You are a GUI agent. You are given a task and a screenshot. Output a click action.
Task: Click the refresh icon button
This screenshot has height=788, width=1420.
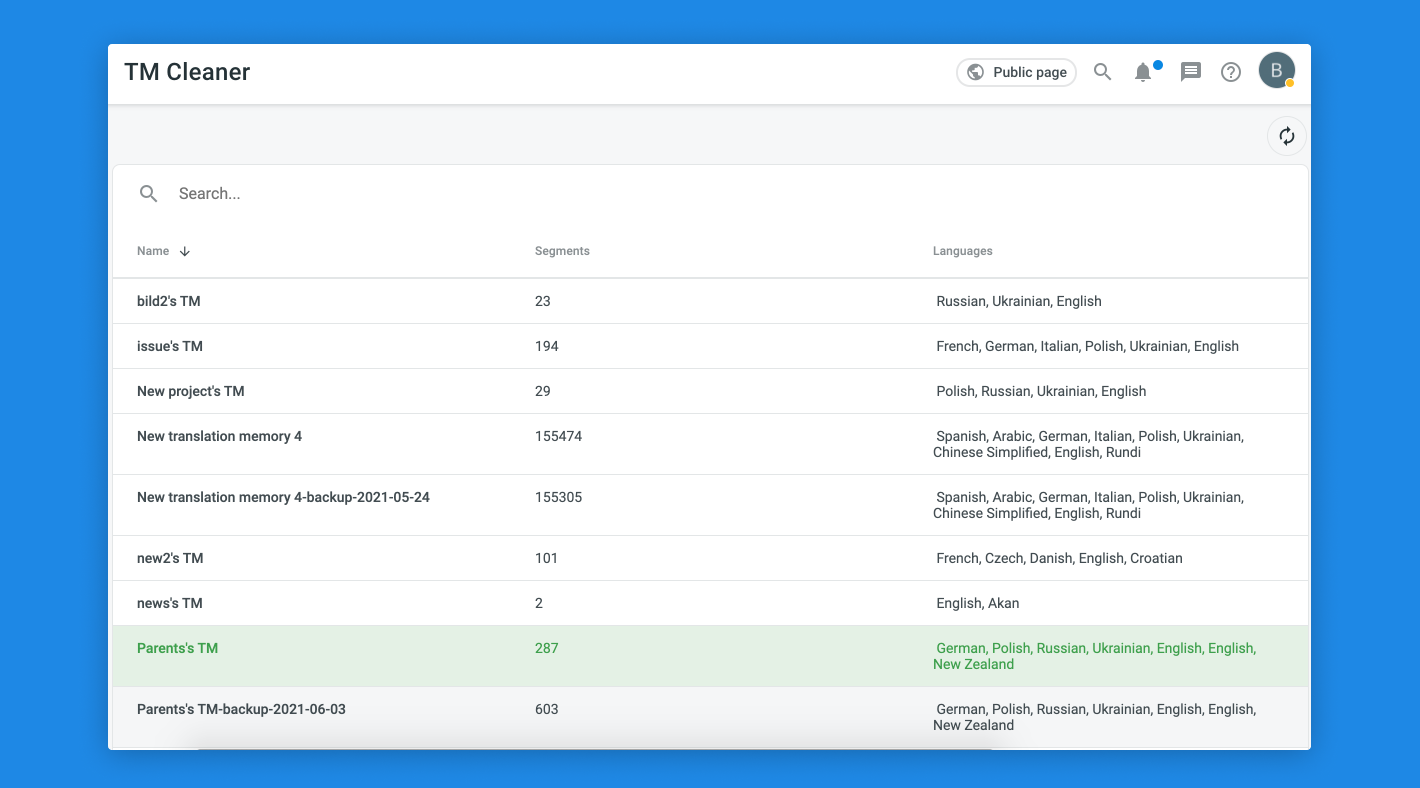click(x=1287, y=136)
